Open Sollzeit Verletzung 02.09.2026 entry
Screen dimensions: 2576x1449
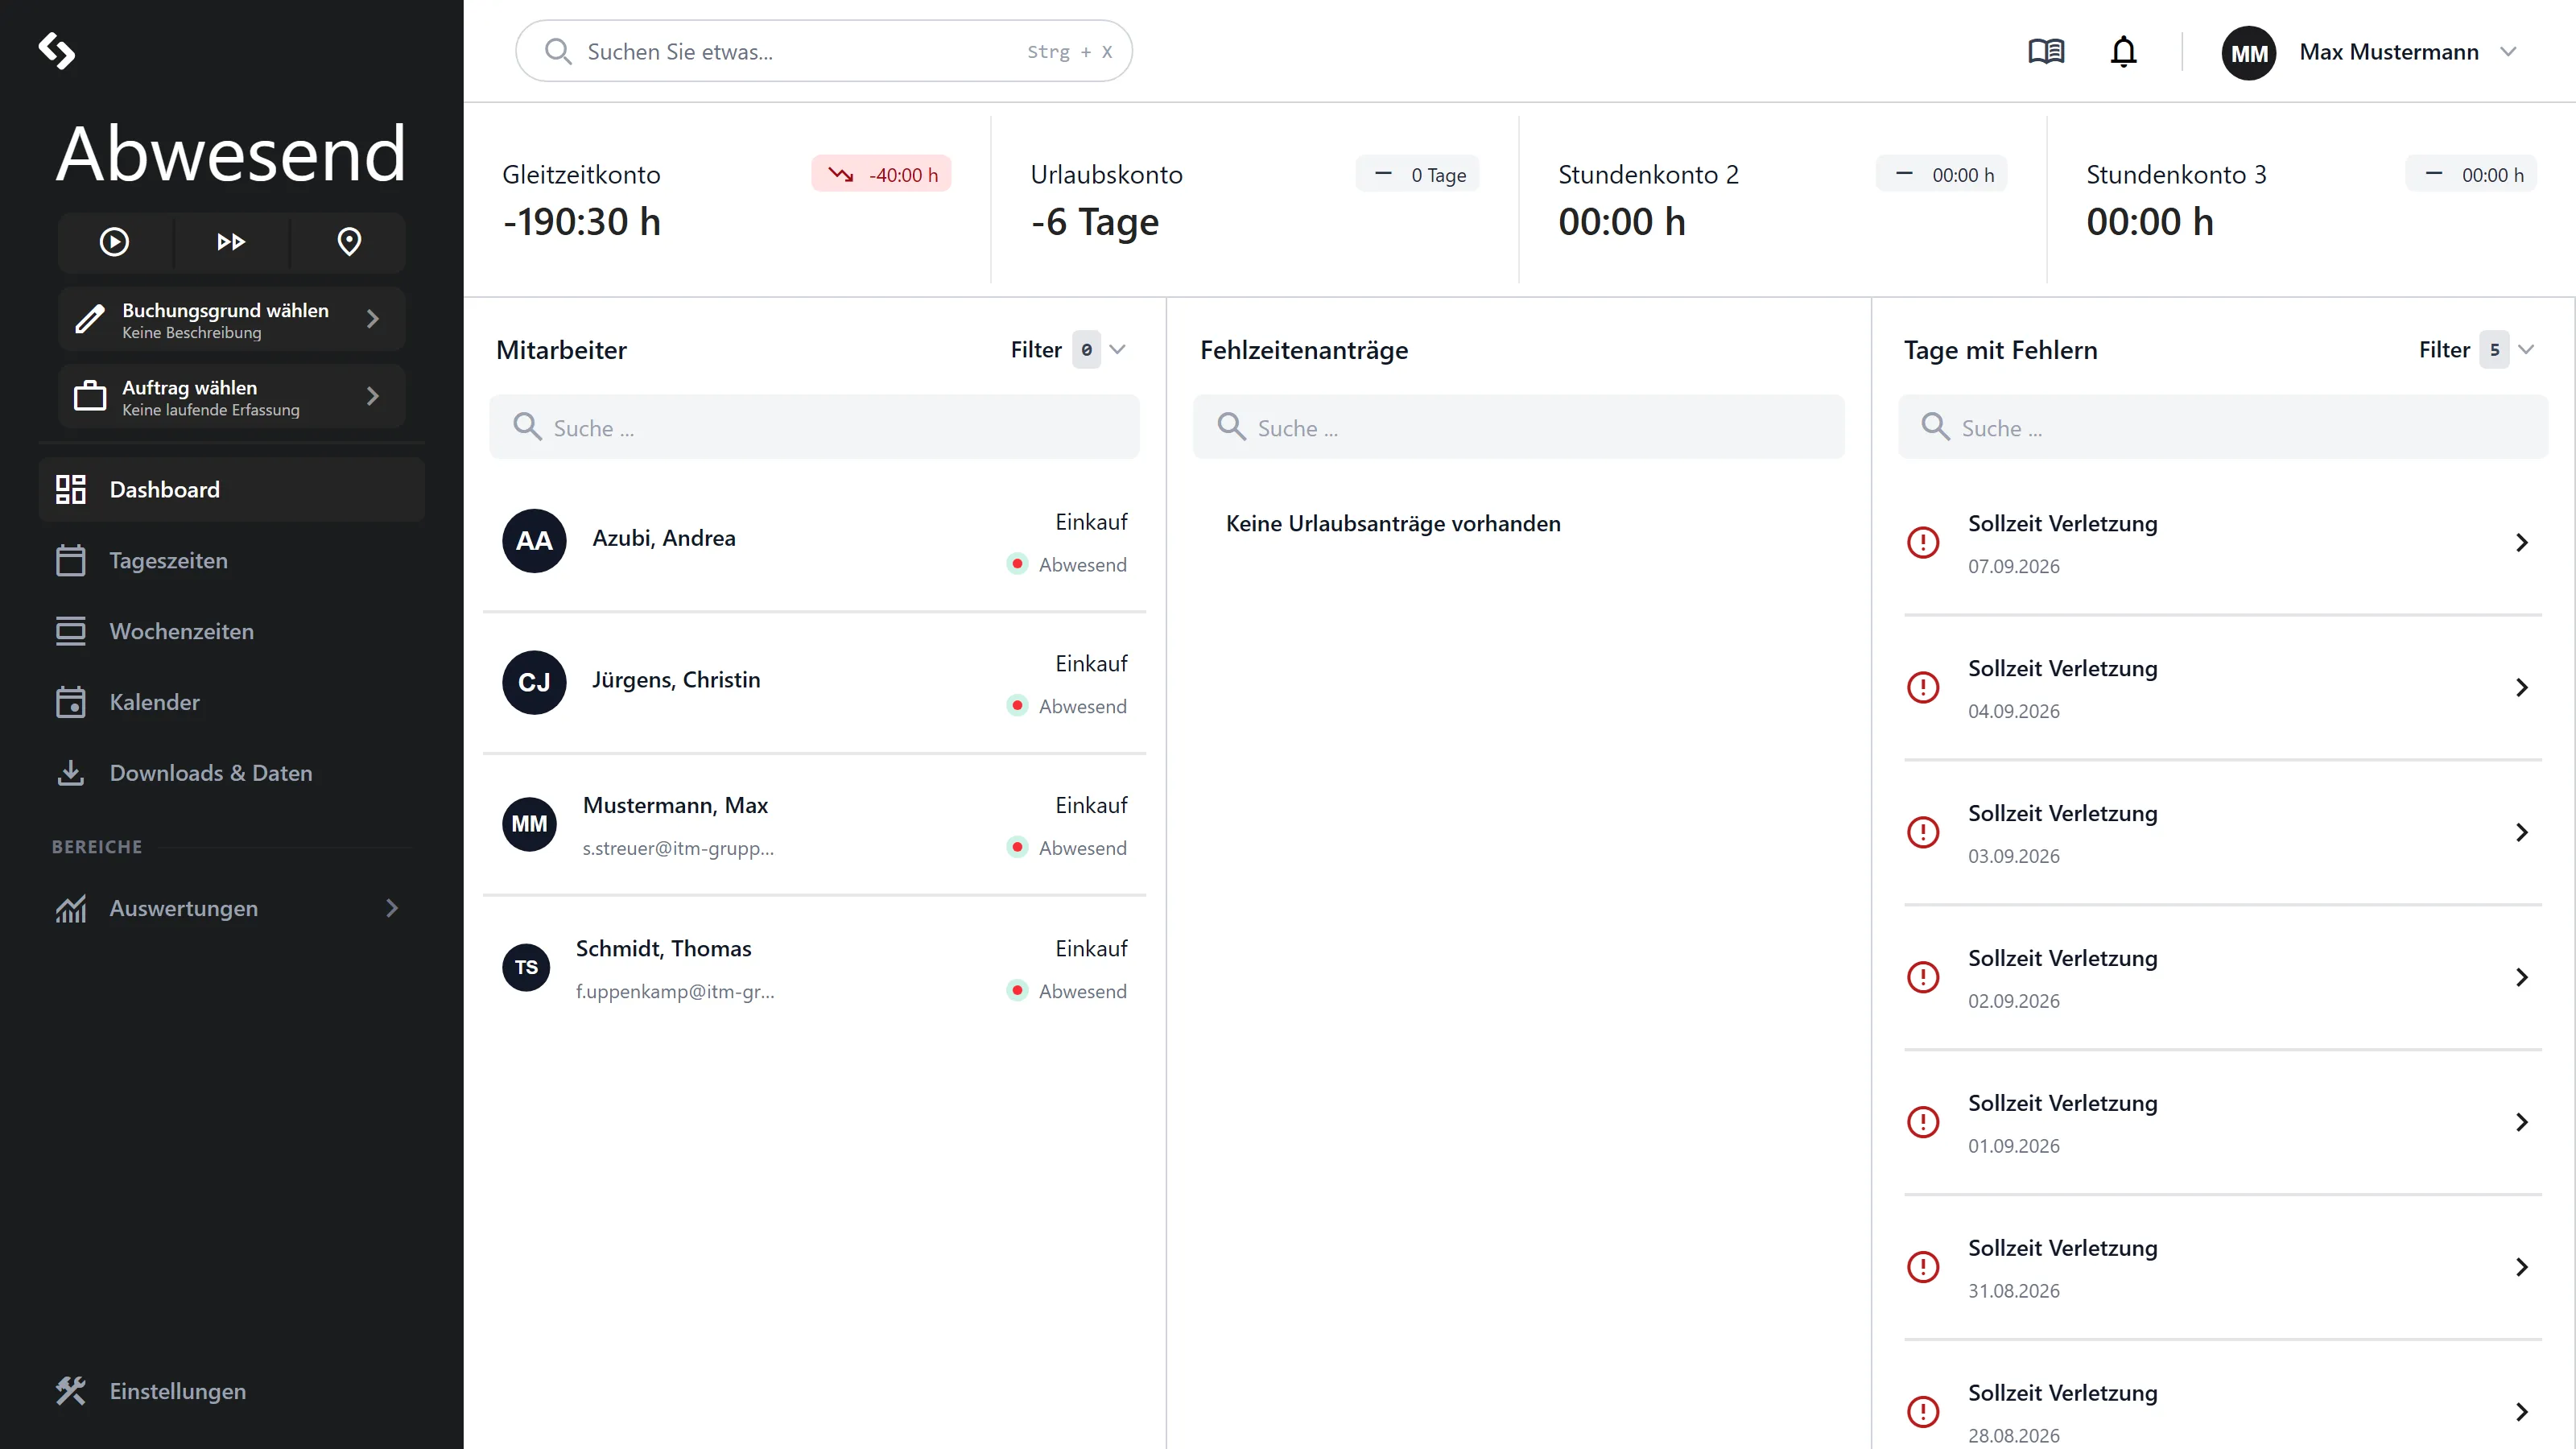tap(2222, 977)
